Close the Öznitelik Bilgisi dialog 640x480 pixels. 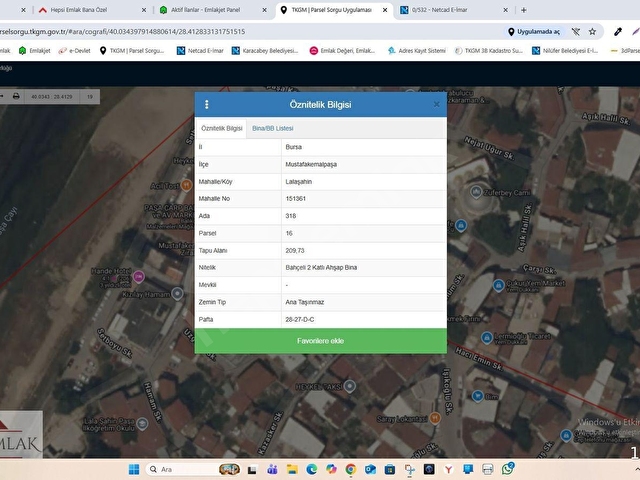(436, 104)
